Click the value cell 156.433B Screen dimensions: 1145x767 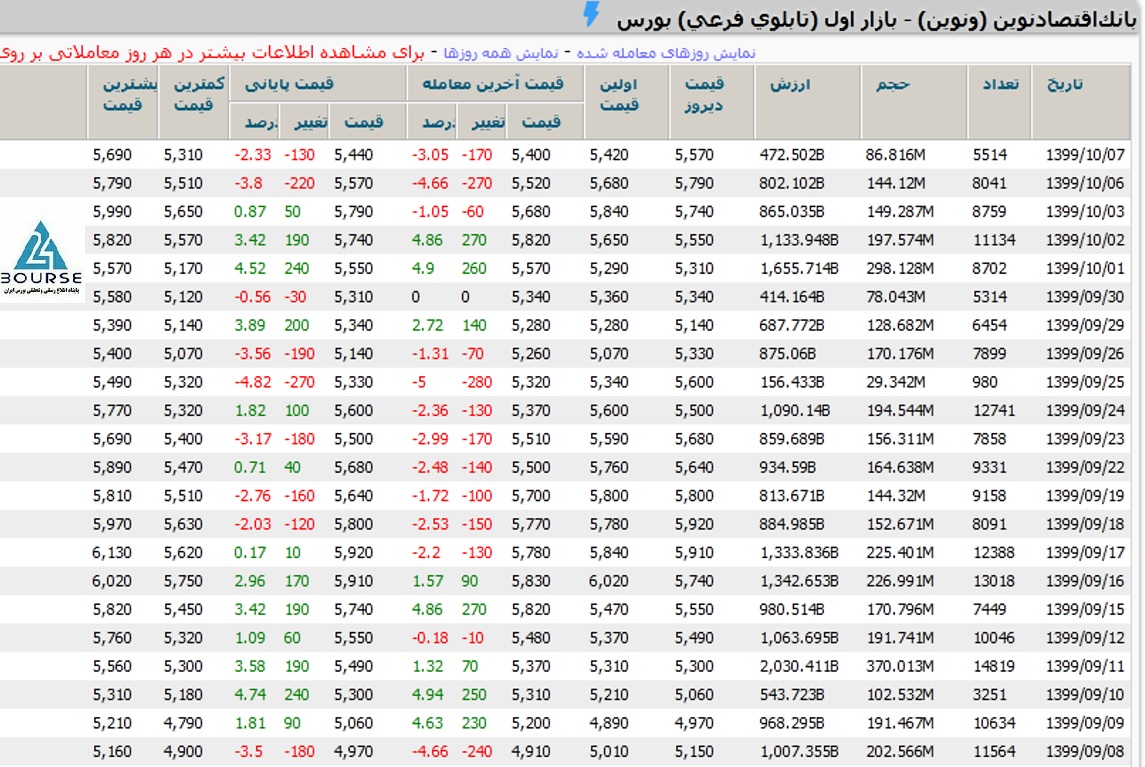coord(792,382)
